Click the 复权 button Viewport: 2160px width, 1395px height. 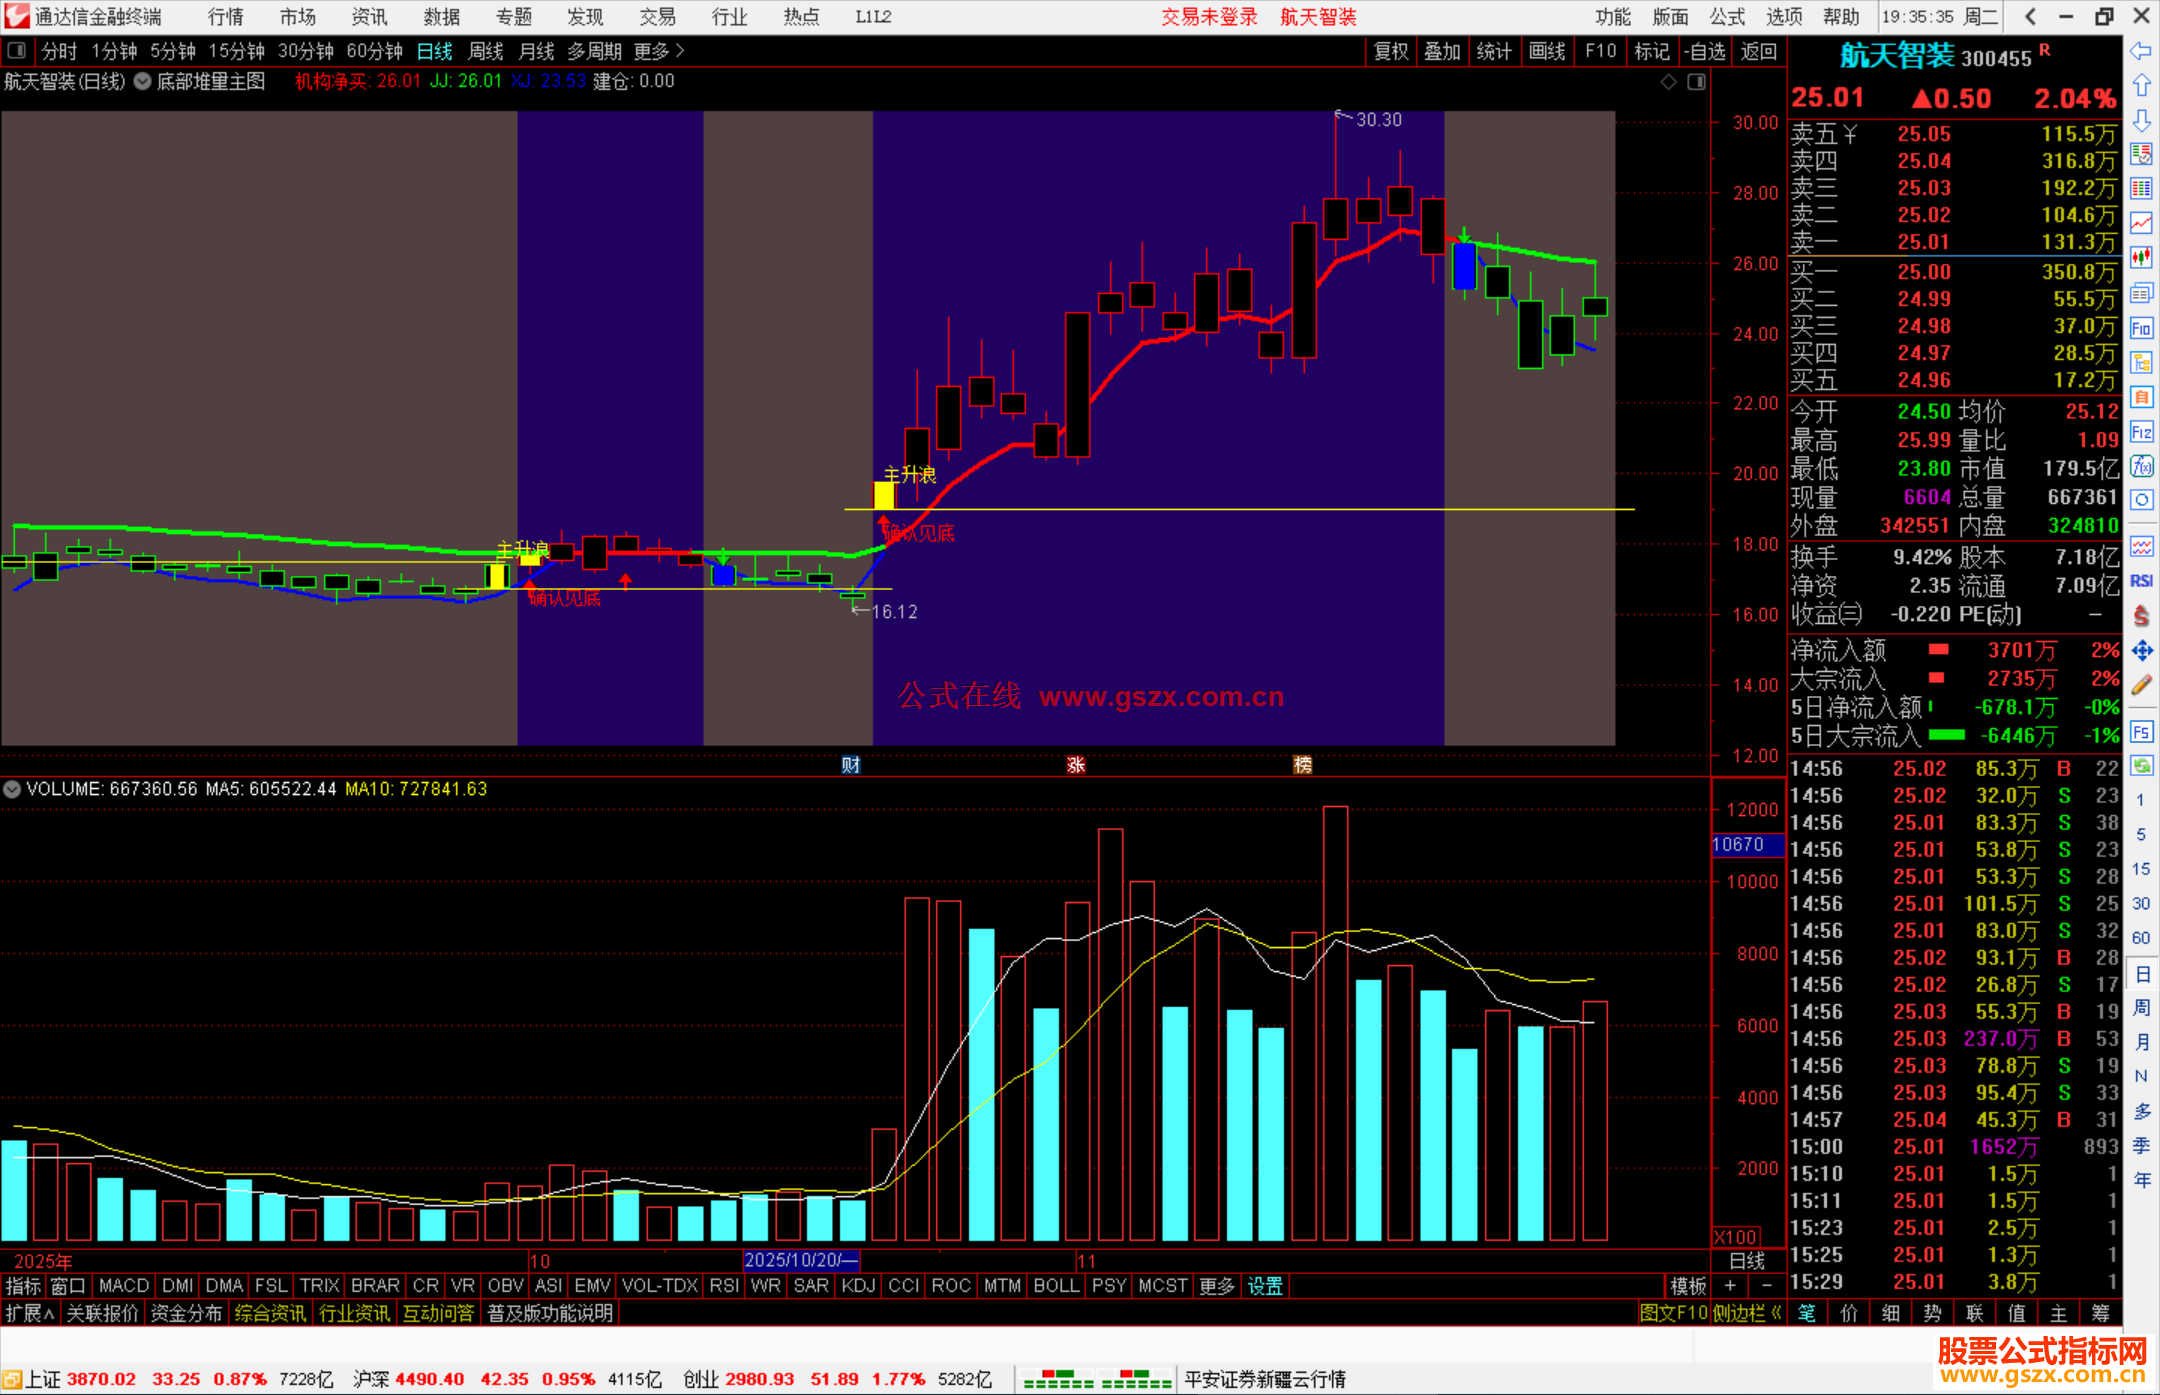pos(1390,51)
